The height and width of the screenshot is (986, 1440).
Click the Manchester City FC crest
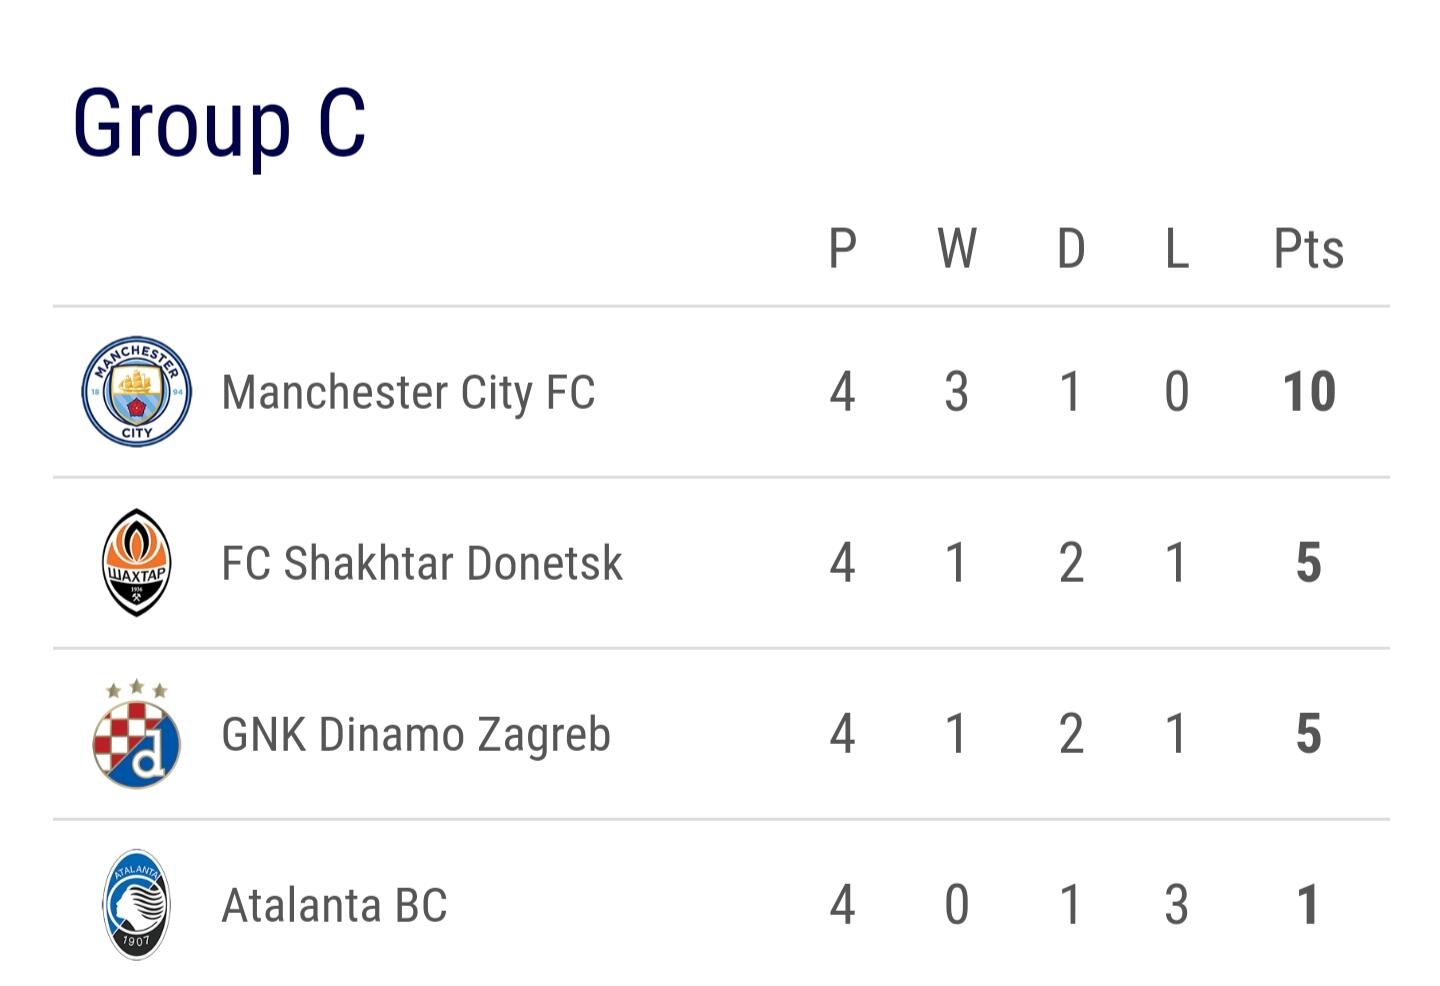click(136, 391)
